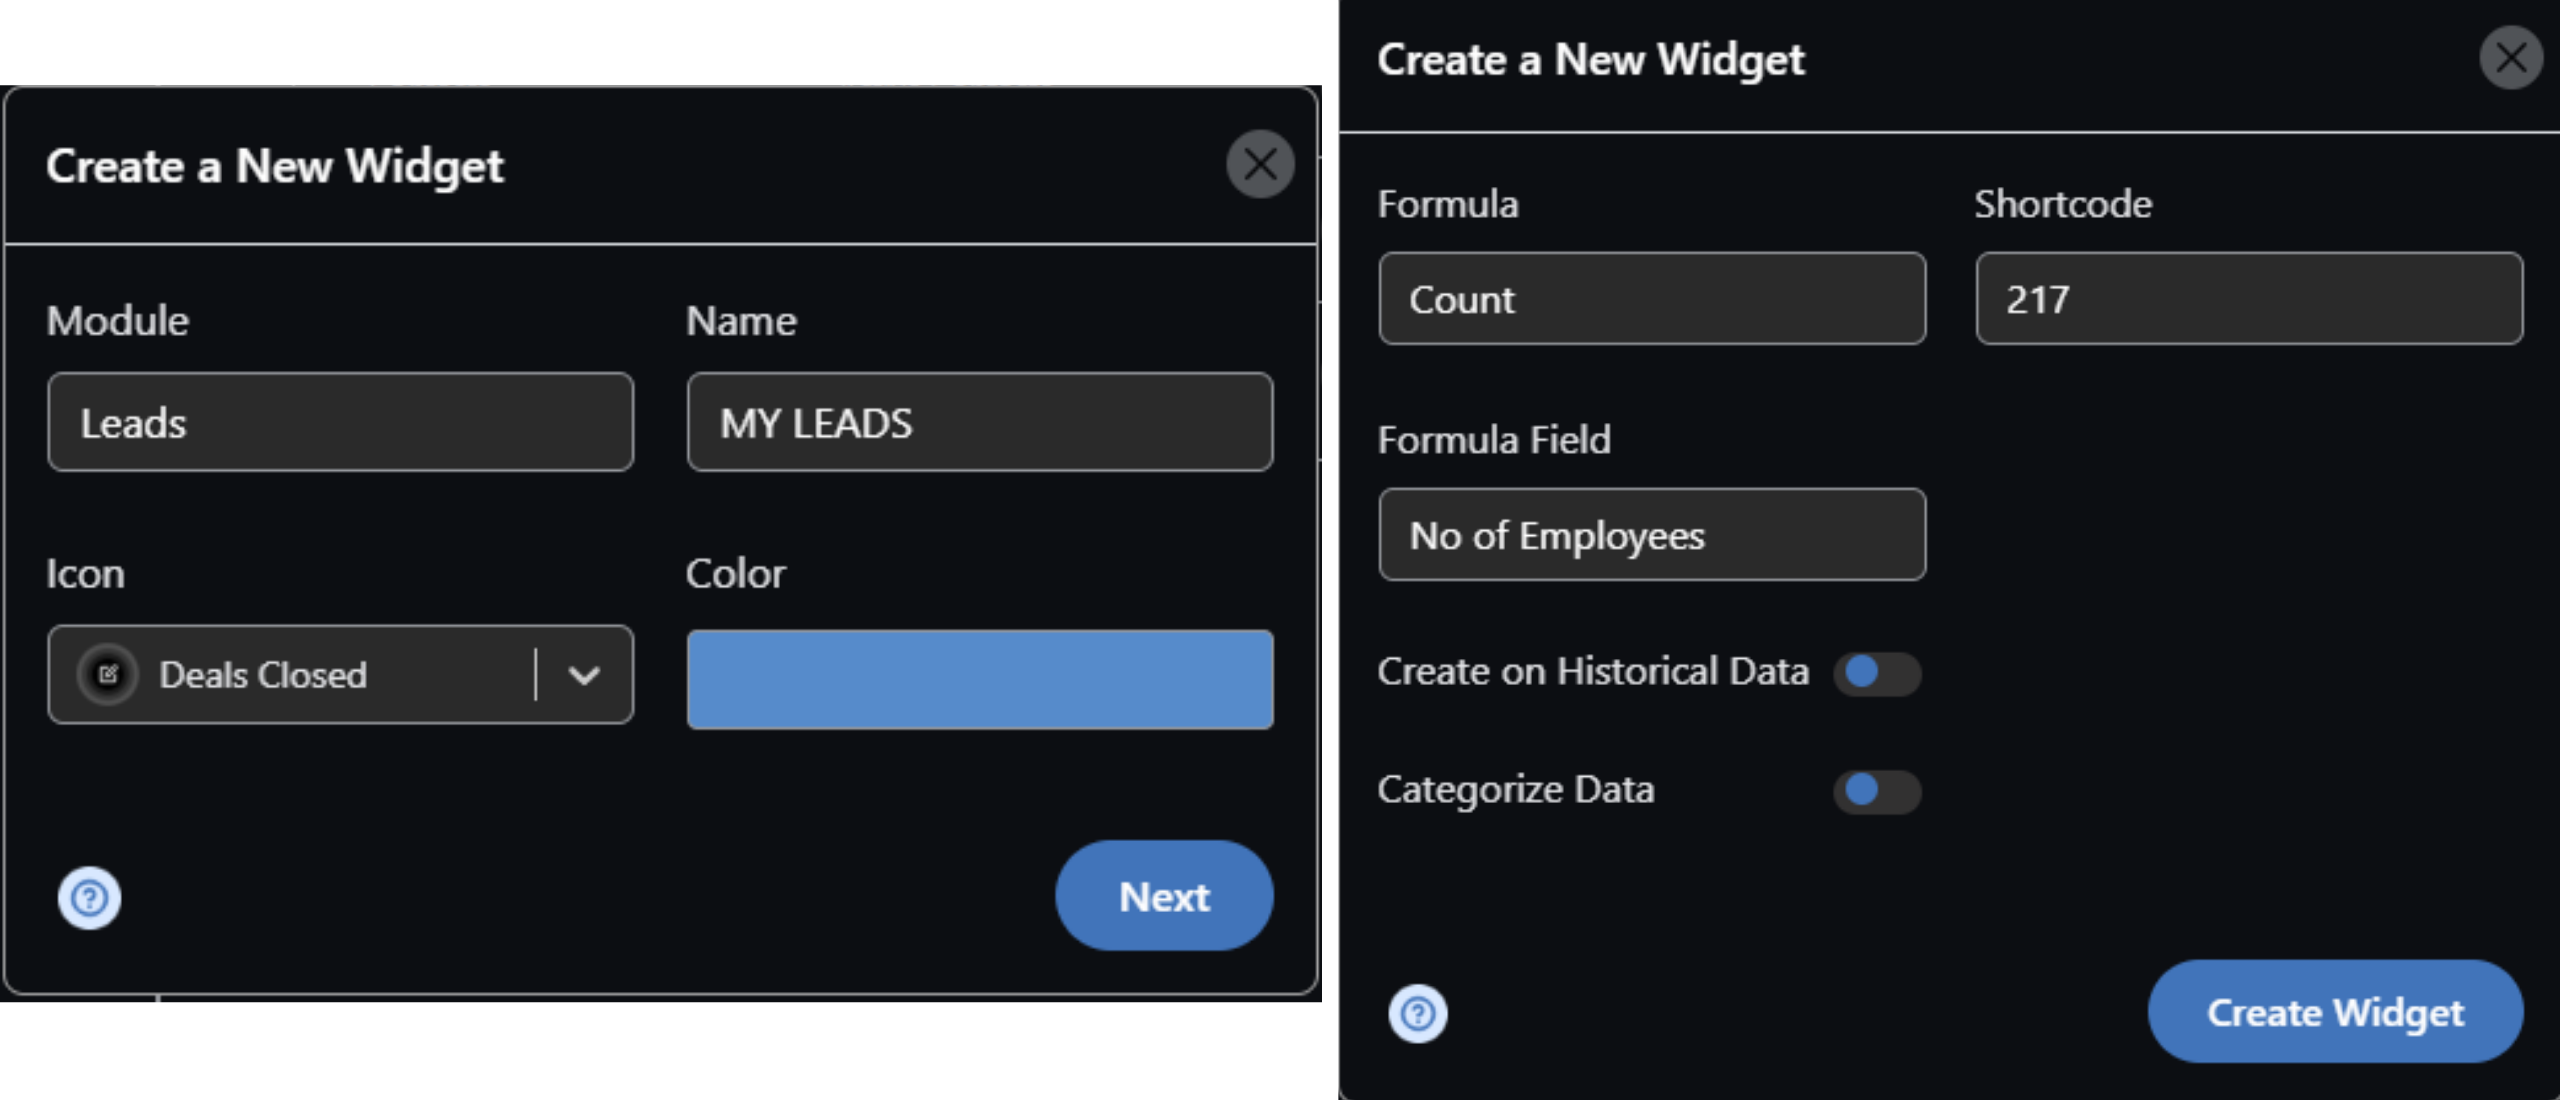Click the Deals Closed text in Icon selector
2560x1100 pixels.
263,675
